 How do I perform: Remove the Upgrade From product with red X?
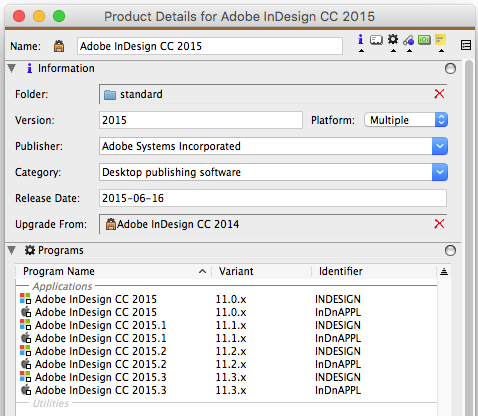click(439, 224)
